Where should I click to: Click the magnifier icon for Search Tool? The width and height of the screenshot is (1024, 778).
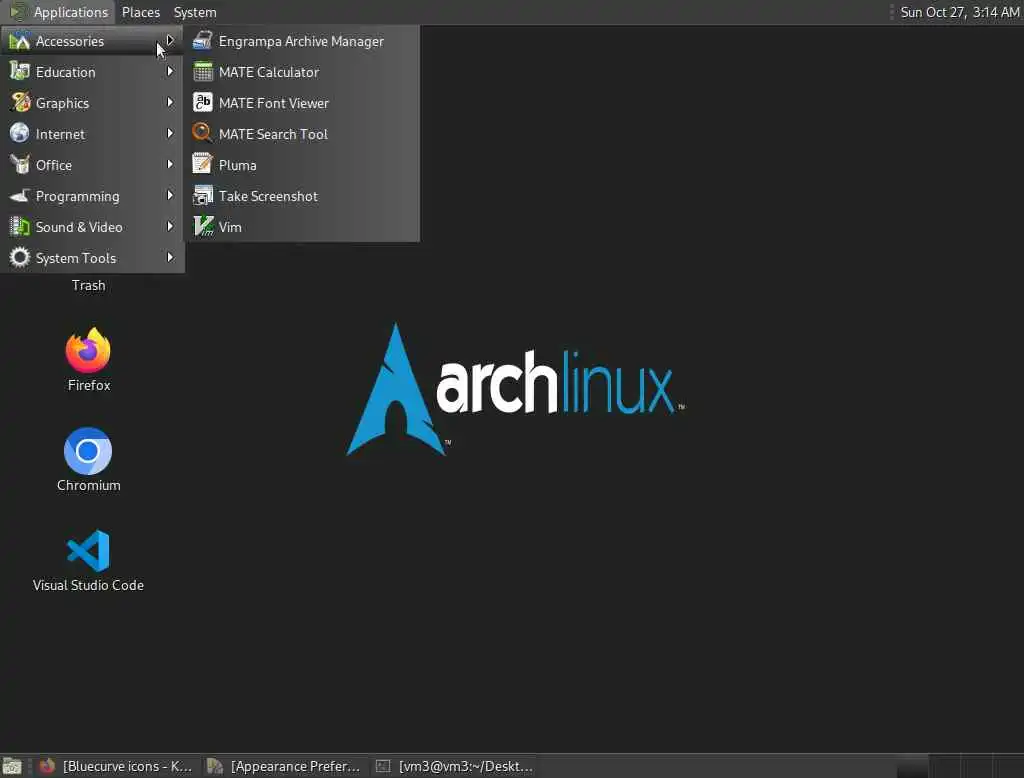(202, 133)
